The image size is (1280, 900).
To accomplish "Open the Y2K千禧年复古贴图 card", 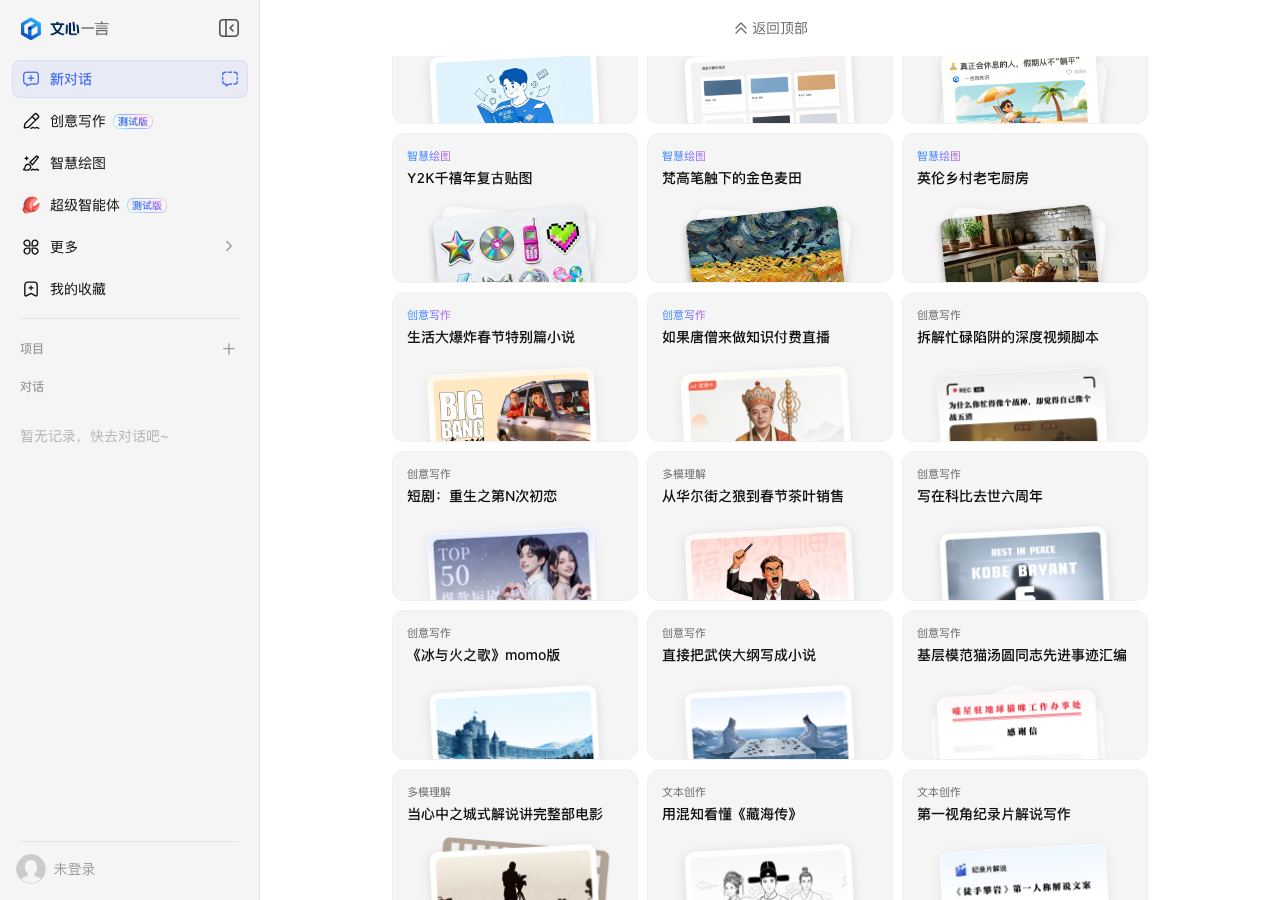I will pyautogui.click(x=515, y=208).
